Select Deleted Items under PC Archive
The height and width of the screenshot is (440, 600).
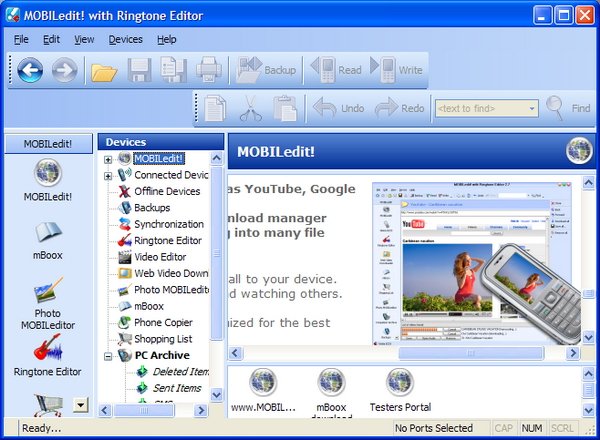point(181,372)
